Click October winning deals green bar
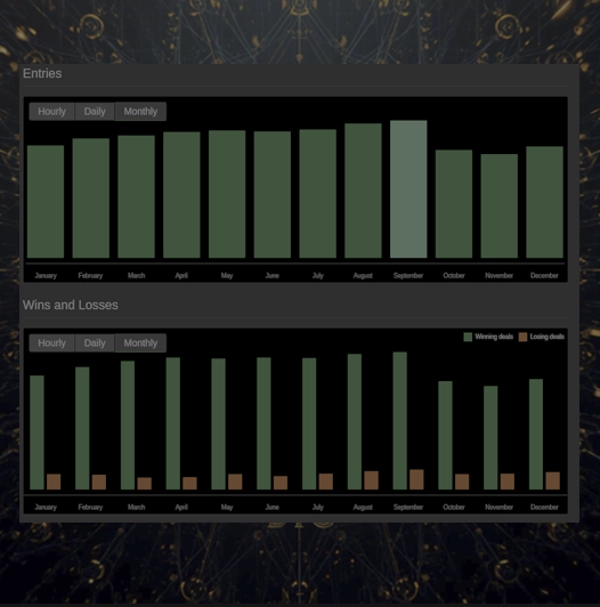Screen dimensions: 600x607 pos(445,436)
